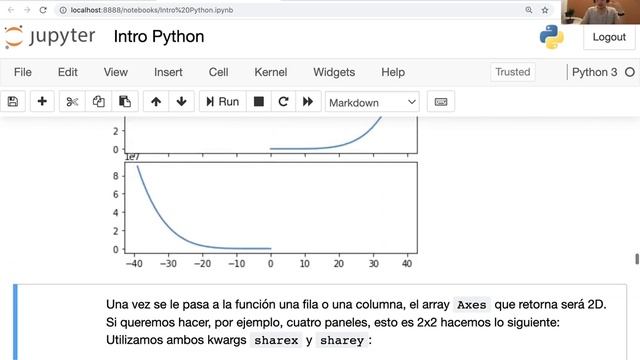This screenshot has width=640, height=360.
Task: Click the inline code word sharex
Action: coord(276,340)
